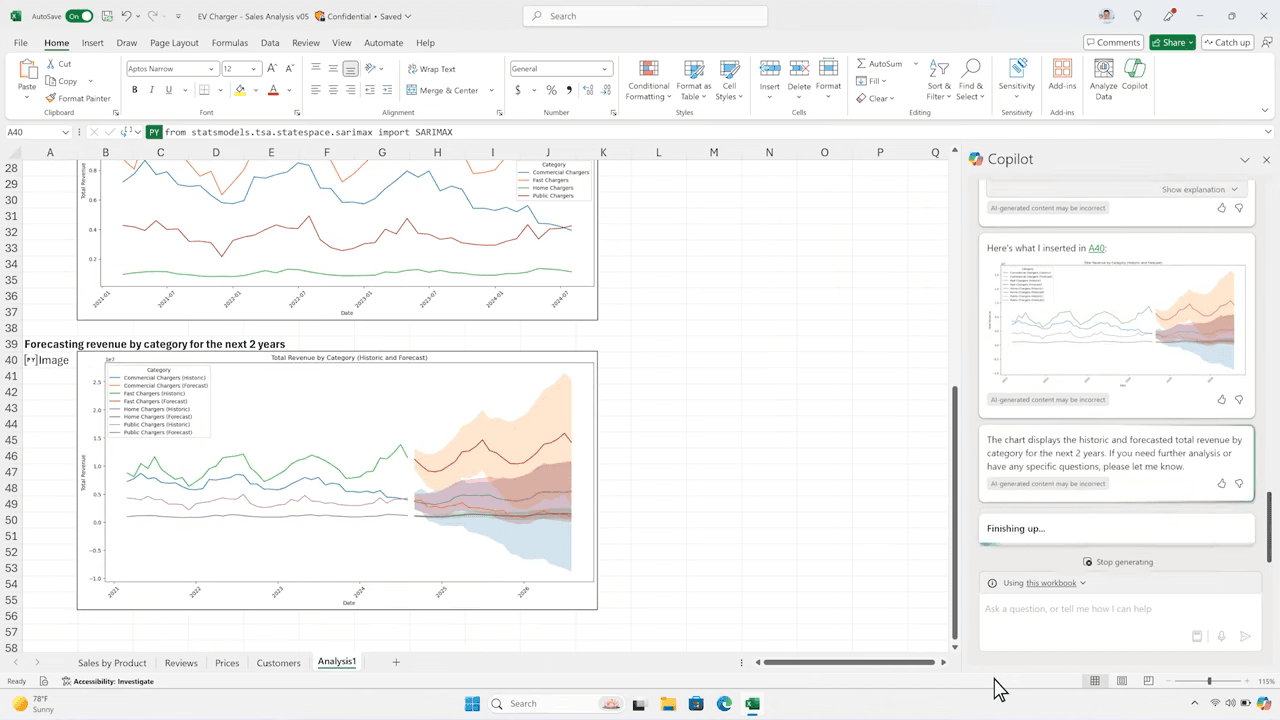Cut the selected cell
Viewport: 1280px width, 720px height.
58,64
